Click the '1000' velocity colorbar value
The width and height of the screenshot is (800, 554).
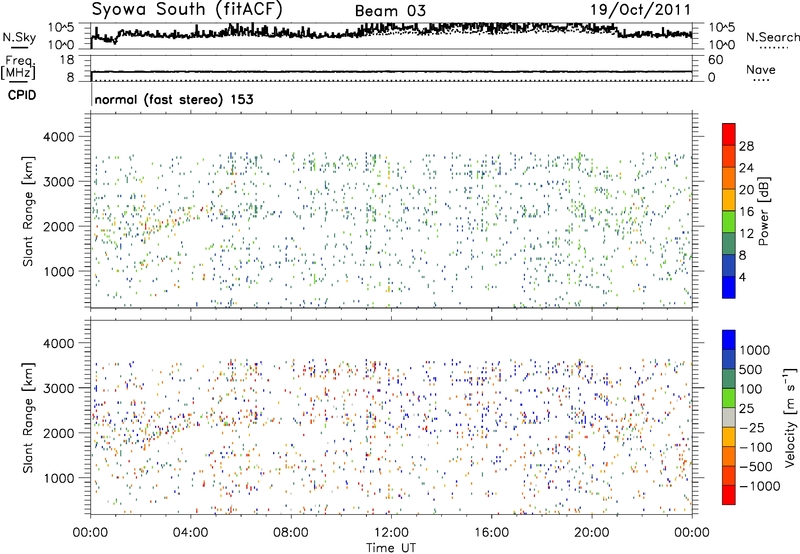tap(755, 350)
